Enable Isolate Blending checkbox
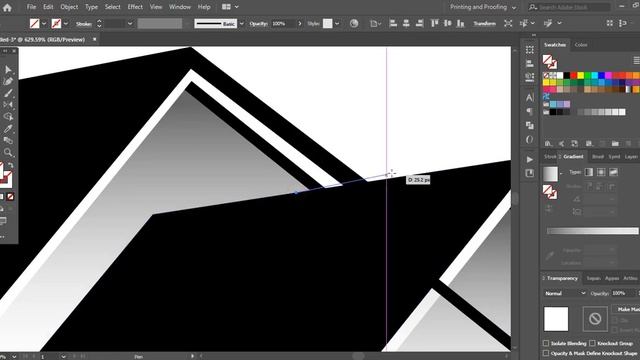The height and width of the screenshot is (360, 640). [x=546, y=343]
